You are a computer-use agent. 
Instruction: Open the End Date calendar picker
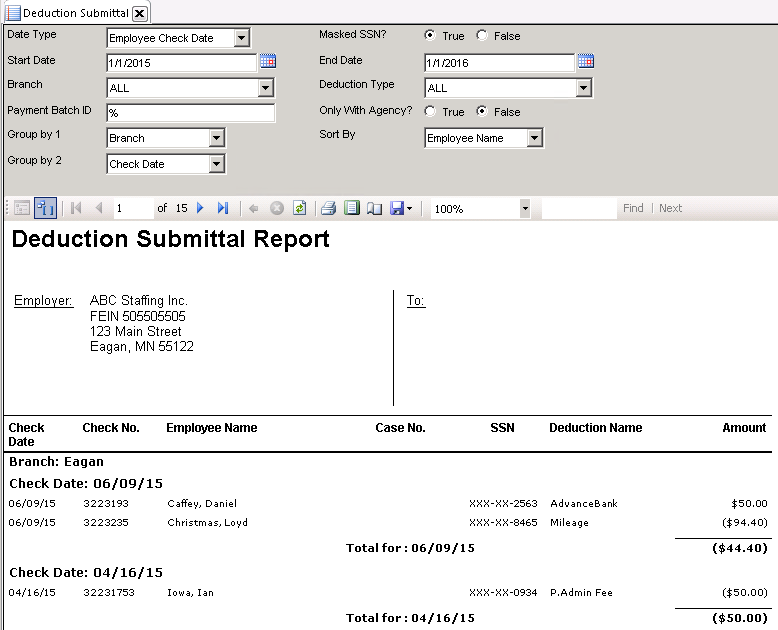click(585, 62)
